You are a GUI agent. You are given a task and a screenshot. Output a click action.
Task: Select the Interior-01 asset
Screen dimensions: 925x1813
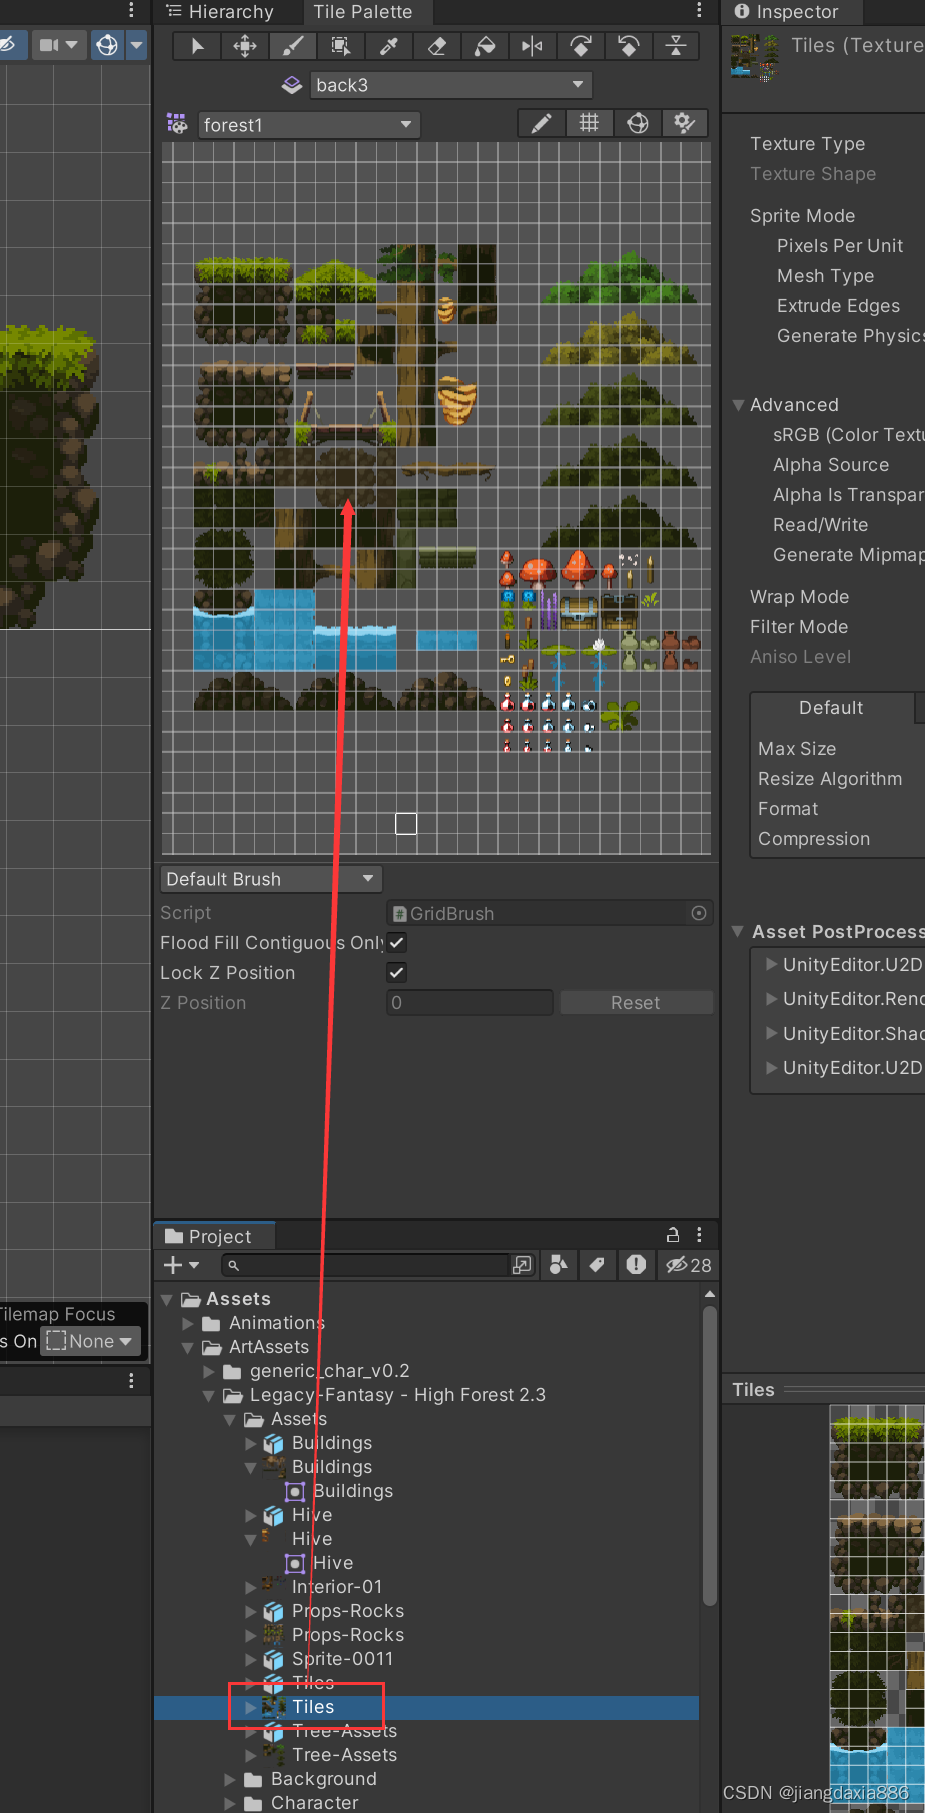click(x=337, y=1587)
